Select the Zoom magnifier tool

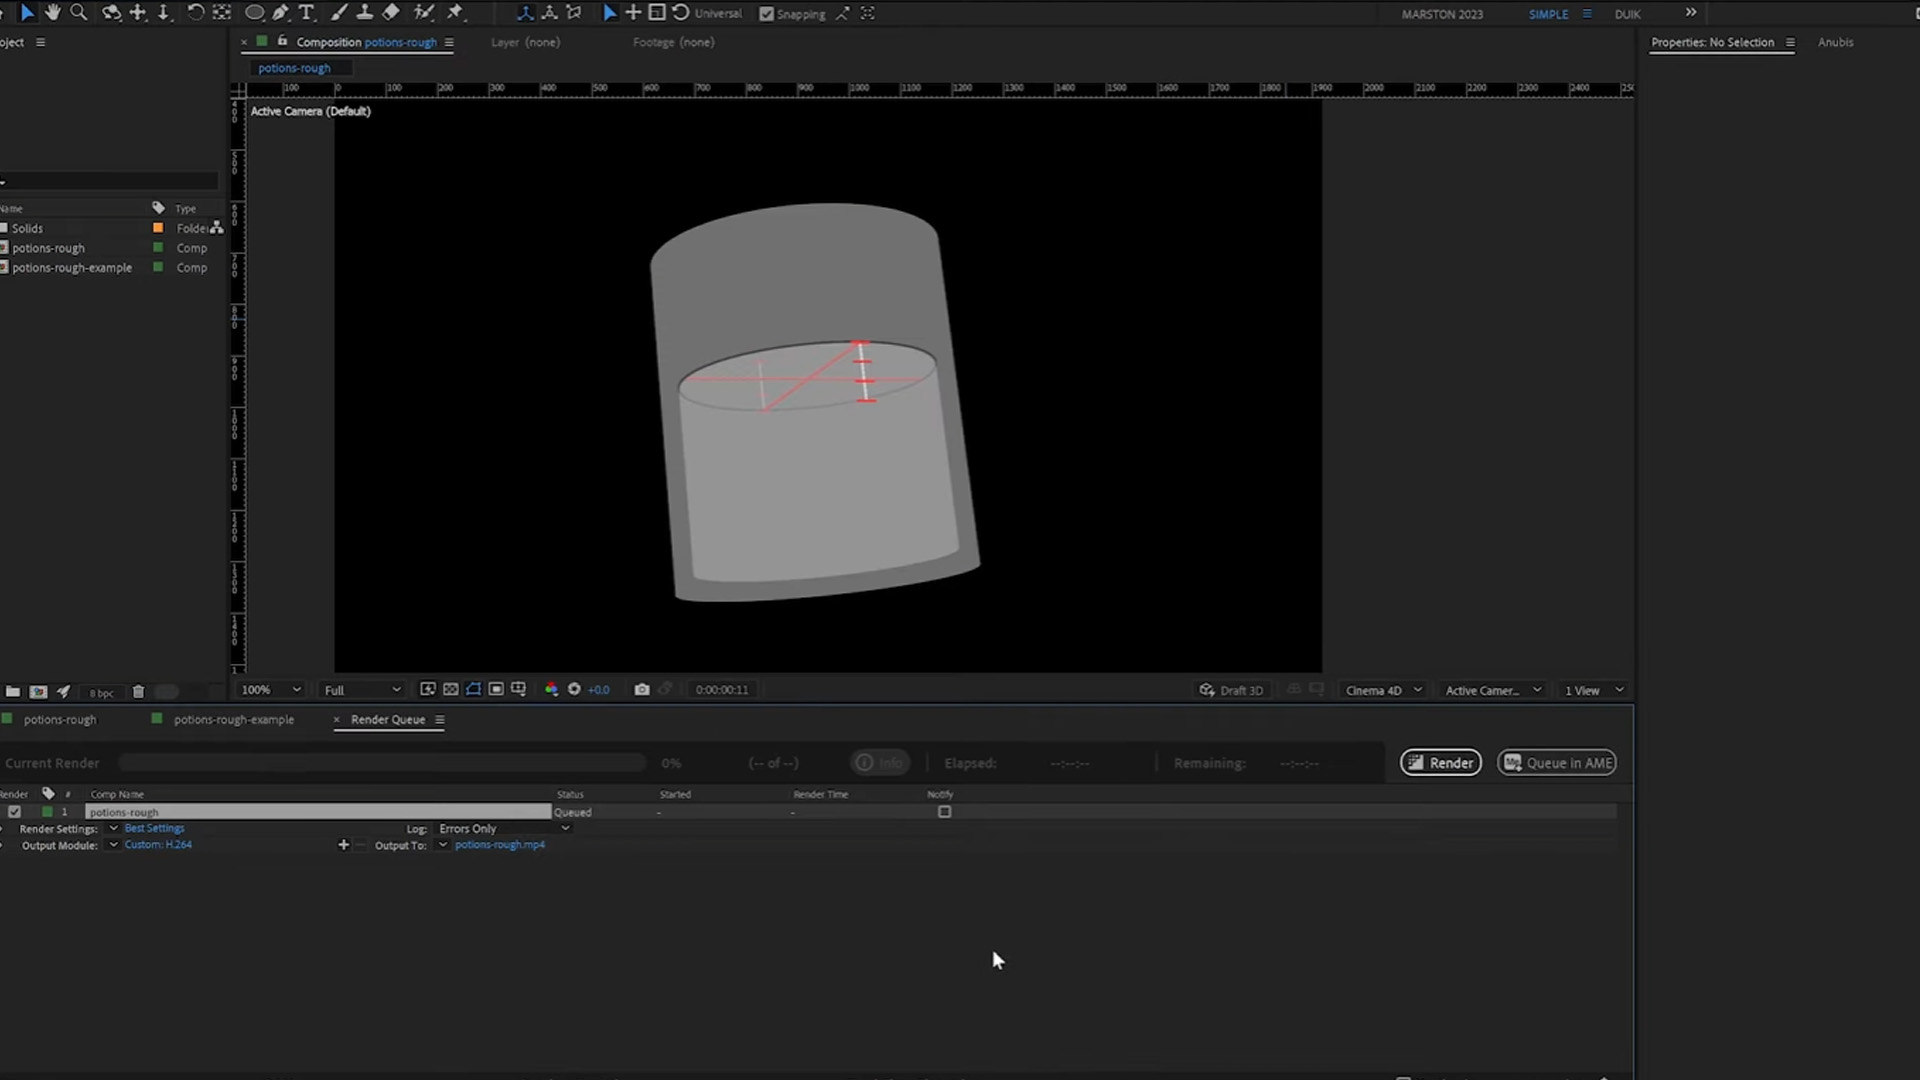pos(78,13)
